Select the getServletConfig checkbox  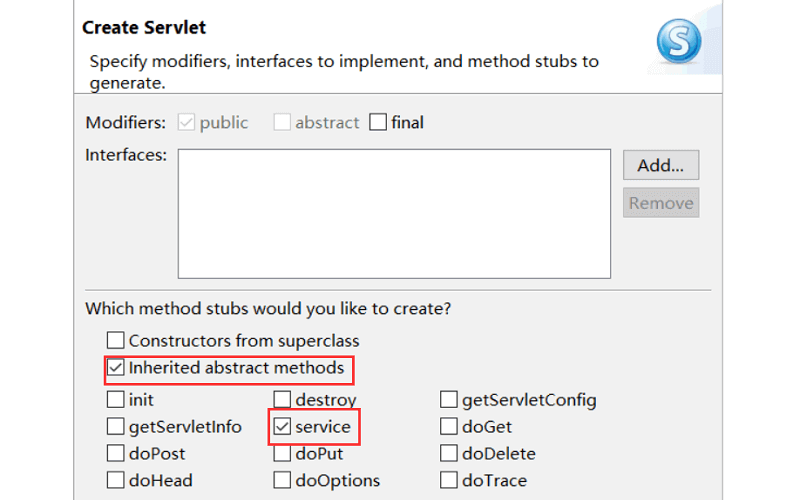point(449,400)
